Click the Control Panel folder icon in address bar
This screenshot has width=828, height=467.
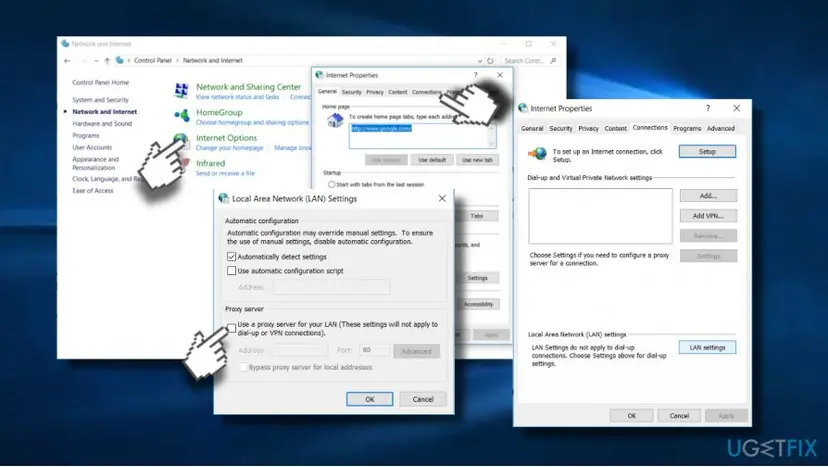tap(120, 61)
